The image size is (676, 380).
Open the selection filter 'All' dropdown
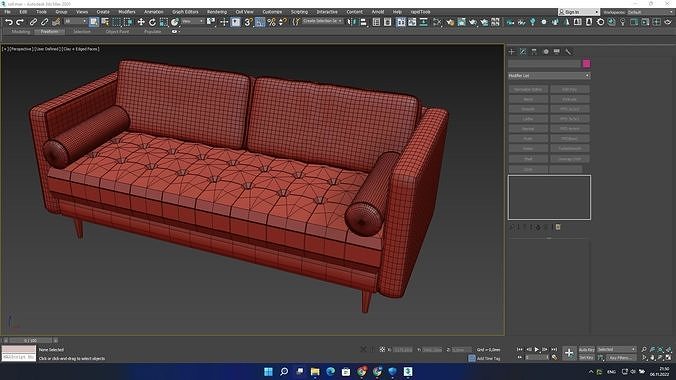[75, 21]
